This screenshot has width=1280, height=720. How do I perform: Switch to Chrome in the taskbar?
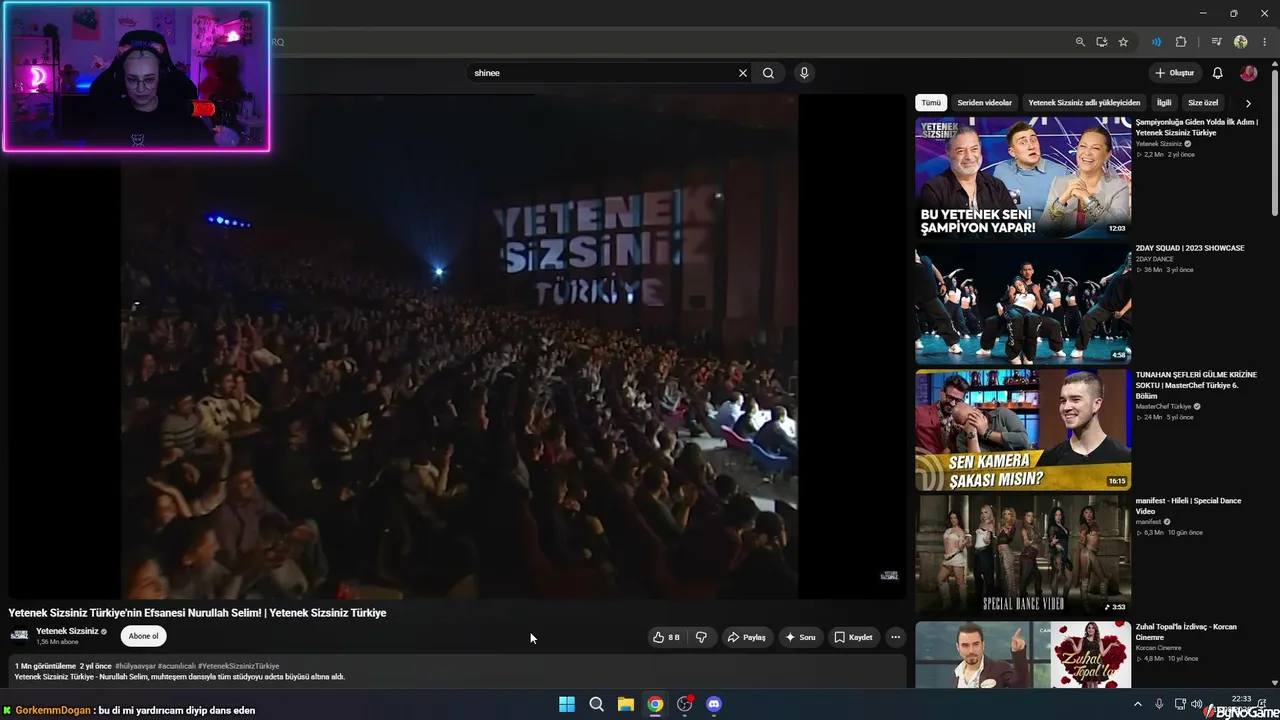click(655, 704)
